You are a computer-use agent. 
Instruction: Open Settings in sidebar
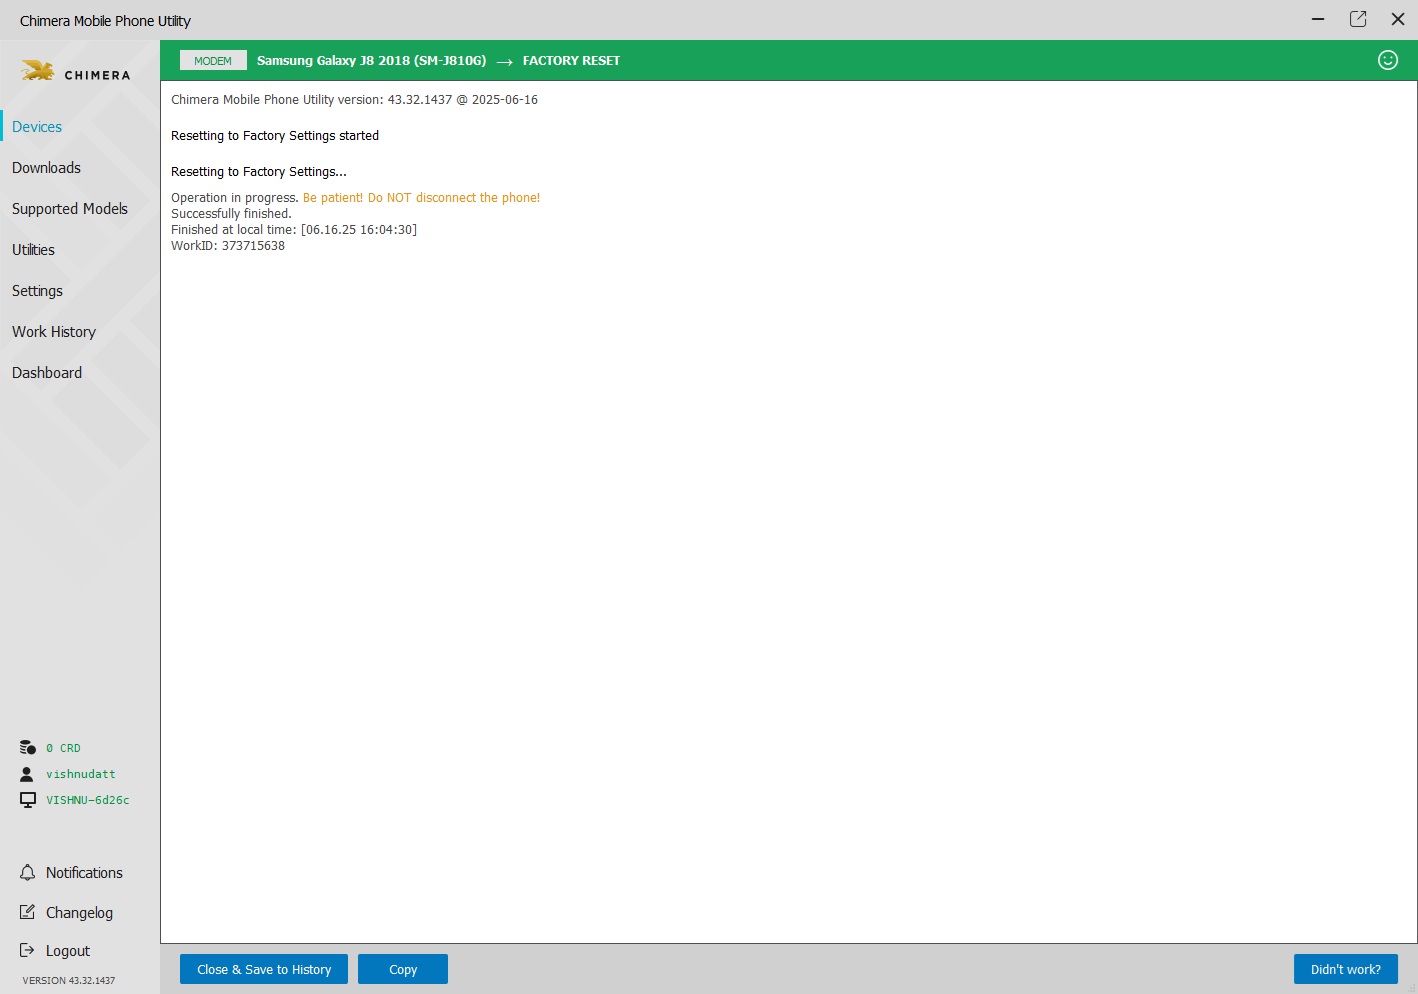point(37,291)
